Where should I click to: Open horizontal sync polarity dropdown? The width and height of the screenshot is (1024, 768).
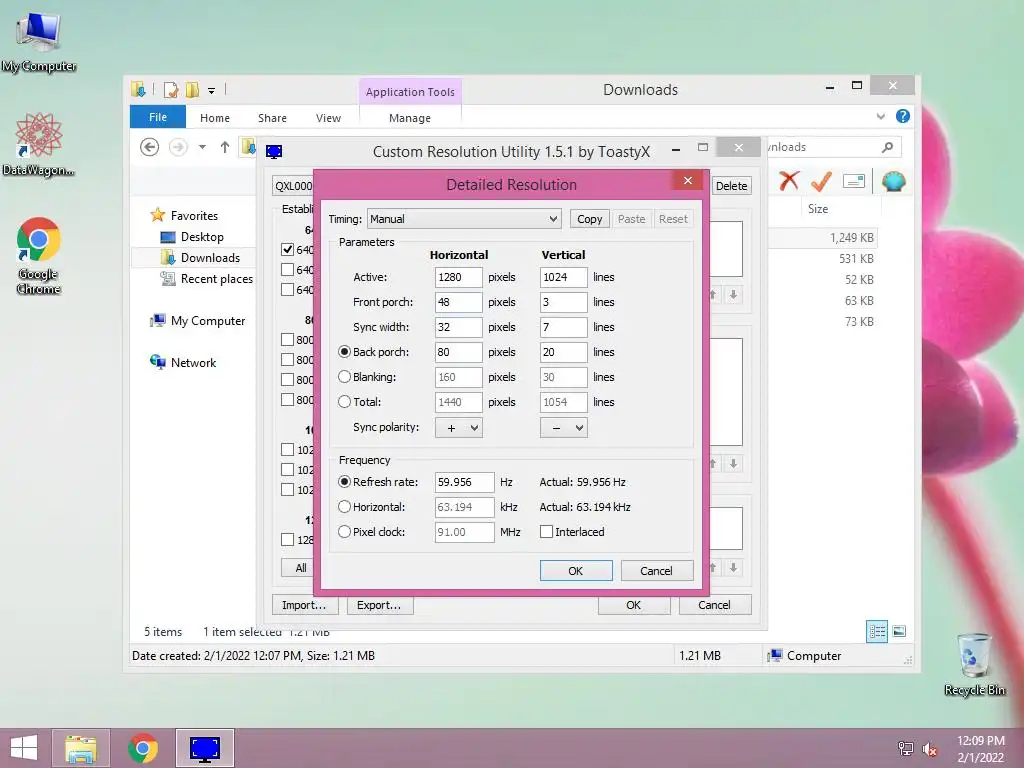click(x=458, y=428)
